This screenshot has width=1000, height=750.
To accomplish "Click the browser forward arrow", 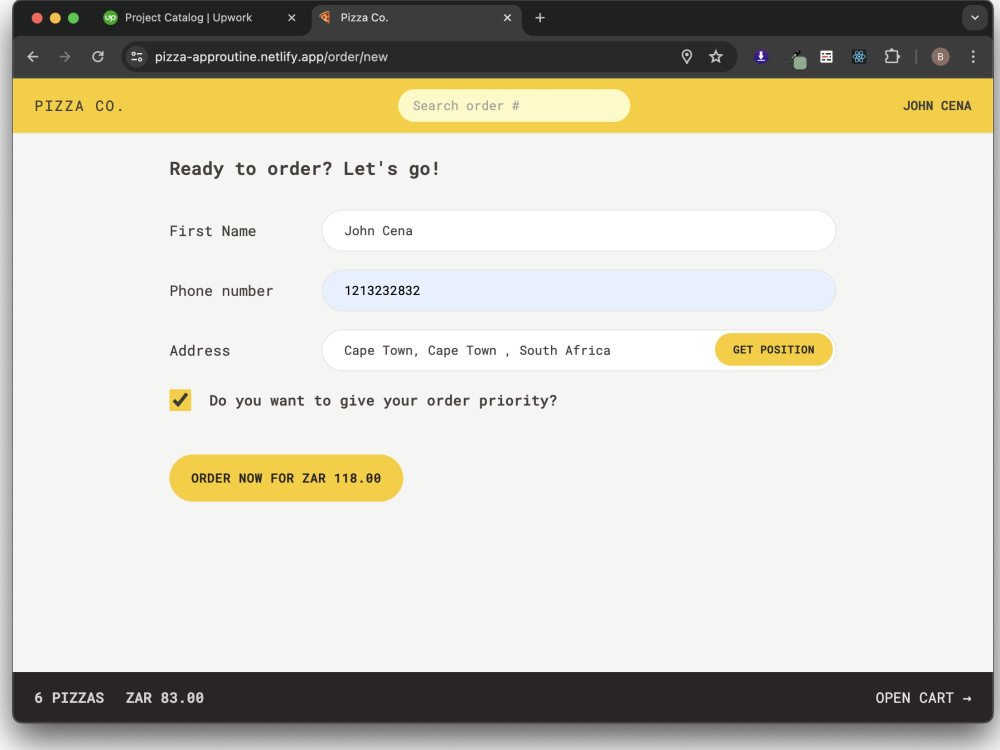I will (x=65, y=57).
